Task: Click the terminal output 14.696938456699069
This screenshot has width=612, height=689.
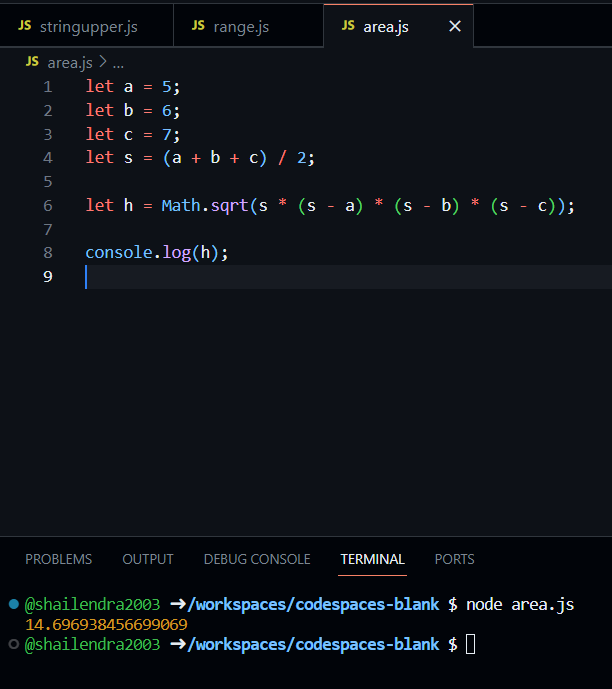Action: coord(106,624)
